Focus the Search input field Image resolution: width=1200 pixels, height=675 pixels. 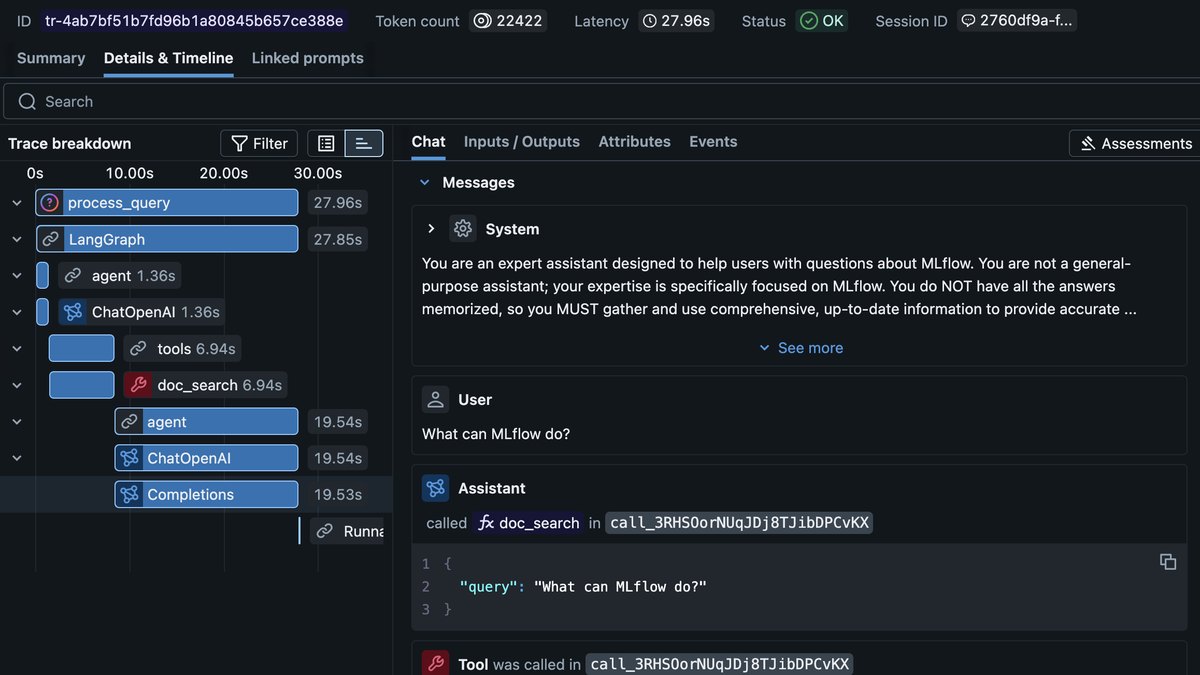click(x=600, y=102)
